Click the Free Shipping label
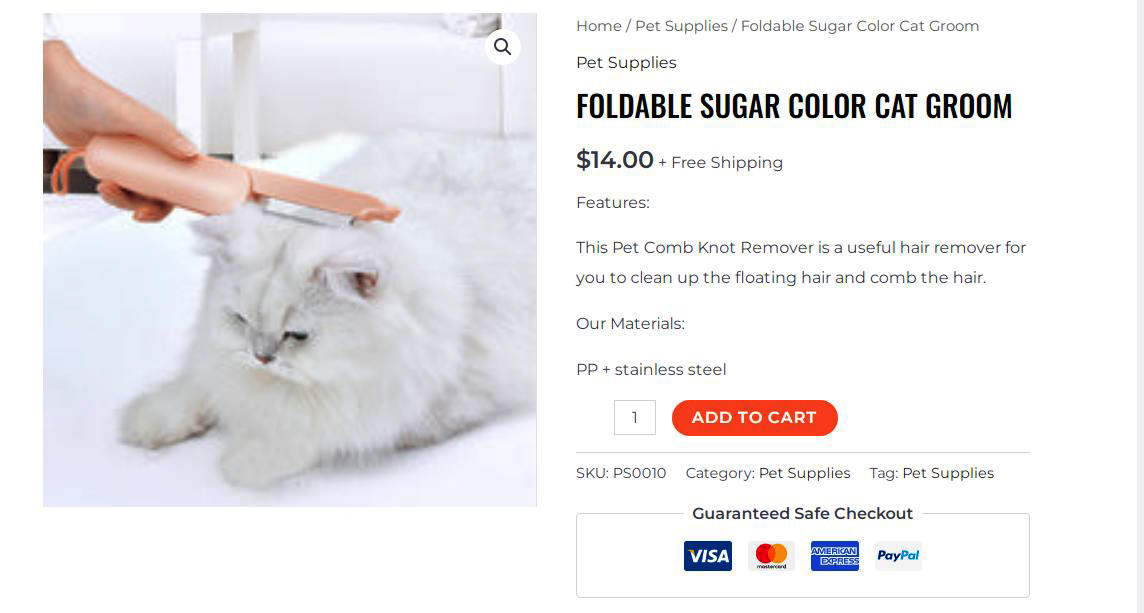The image size is (1144, 613). 726,163
